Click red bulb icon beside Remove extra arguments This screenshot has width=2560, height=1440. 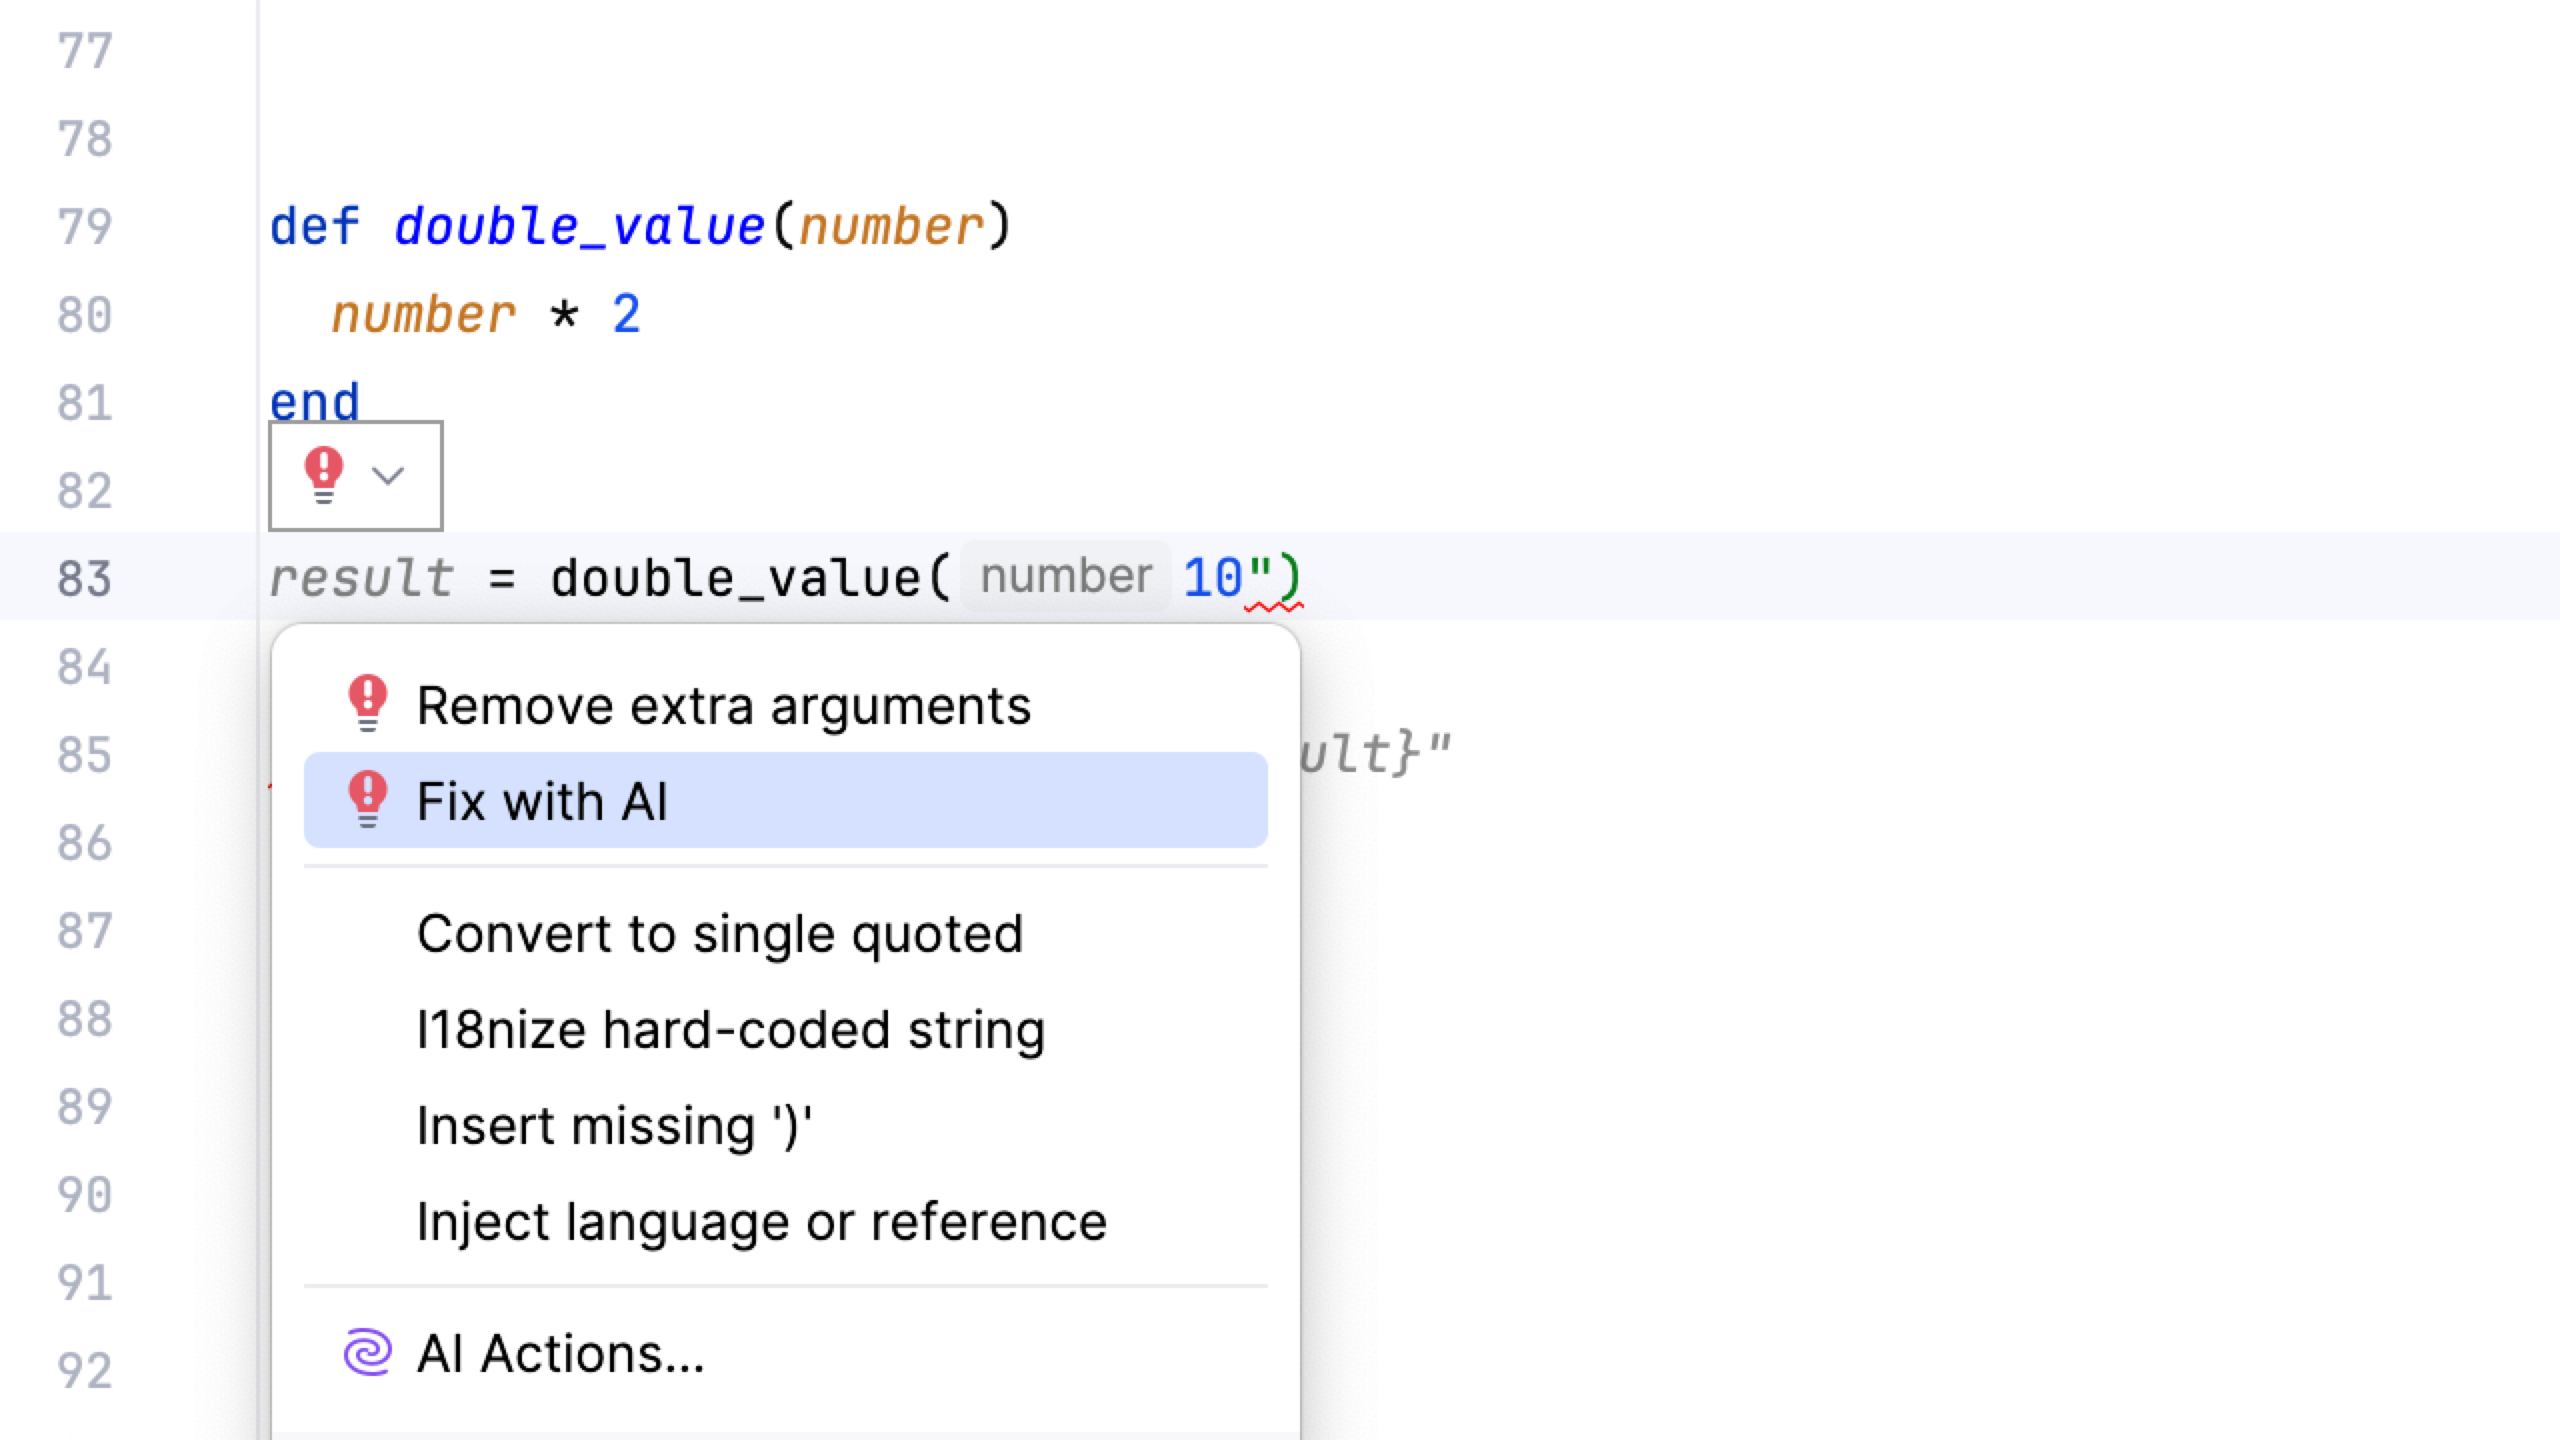pos(368,704)
